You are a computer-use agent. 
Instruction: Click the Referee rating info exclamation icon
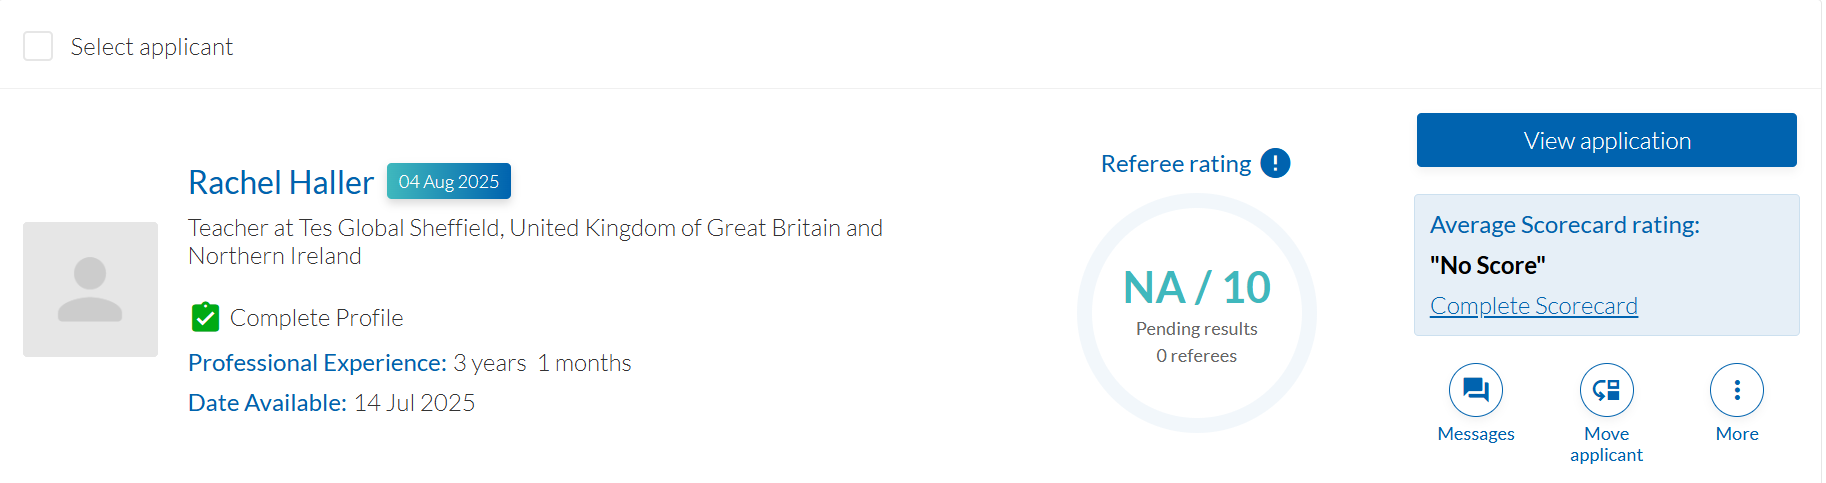coord(1275,163)
